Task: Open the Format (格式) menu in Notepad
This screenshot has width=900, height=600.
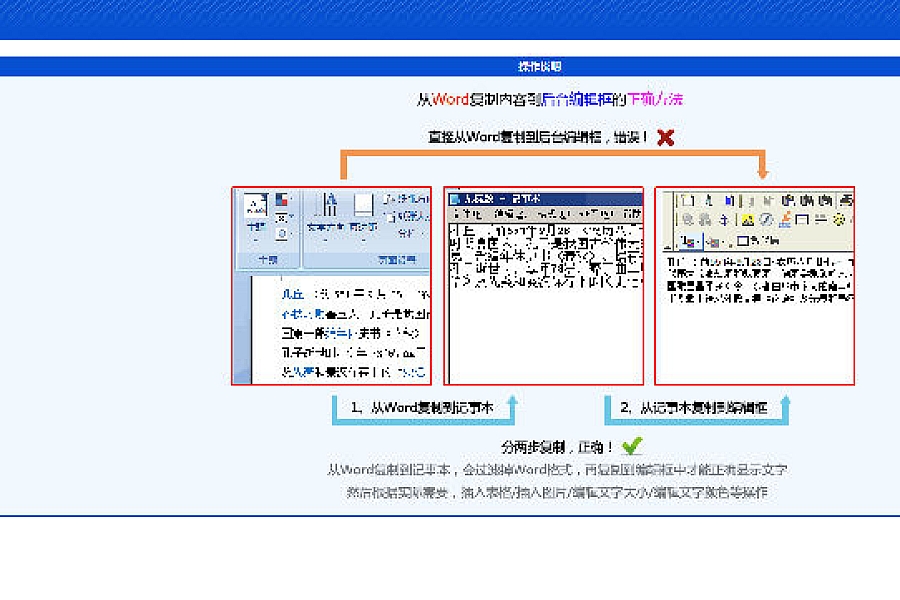Action: [x=553, y=214]
